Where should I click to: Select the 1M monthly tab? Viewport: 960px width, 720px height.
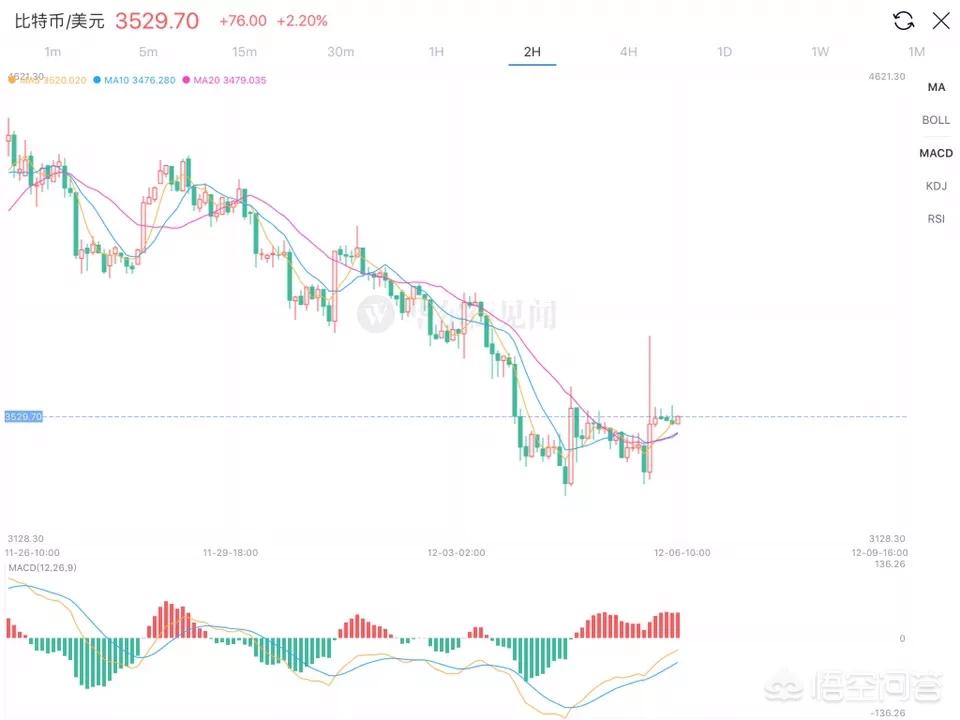tap(916, 51)
